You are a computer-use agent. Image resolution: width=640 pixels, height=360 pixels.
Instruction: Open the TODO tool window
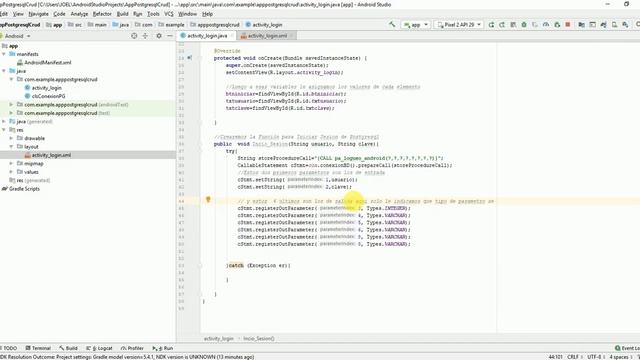(9, 348)
